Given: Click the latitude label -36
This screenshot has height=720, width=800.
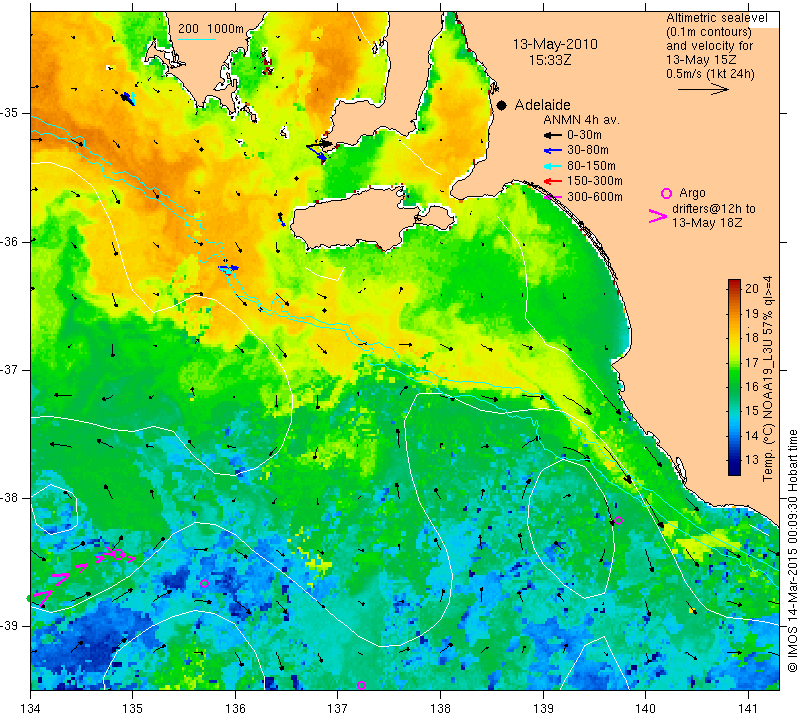Looking at the screenshot, I should pos(11,241).
